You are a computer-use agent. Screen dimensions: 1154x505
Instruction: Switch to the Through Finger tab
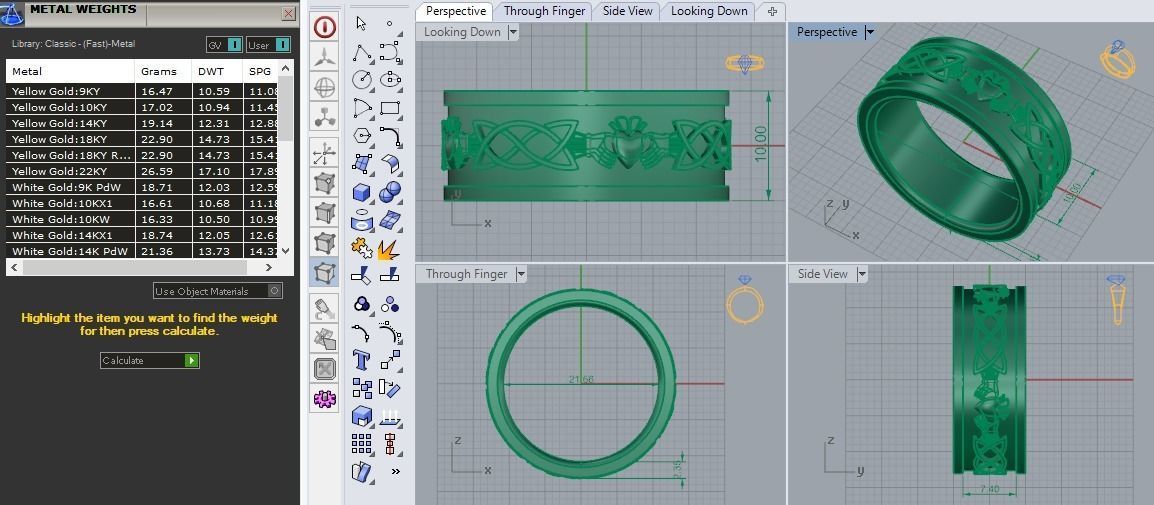tap(544, 11)
